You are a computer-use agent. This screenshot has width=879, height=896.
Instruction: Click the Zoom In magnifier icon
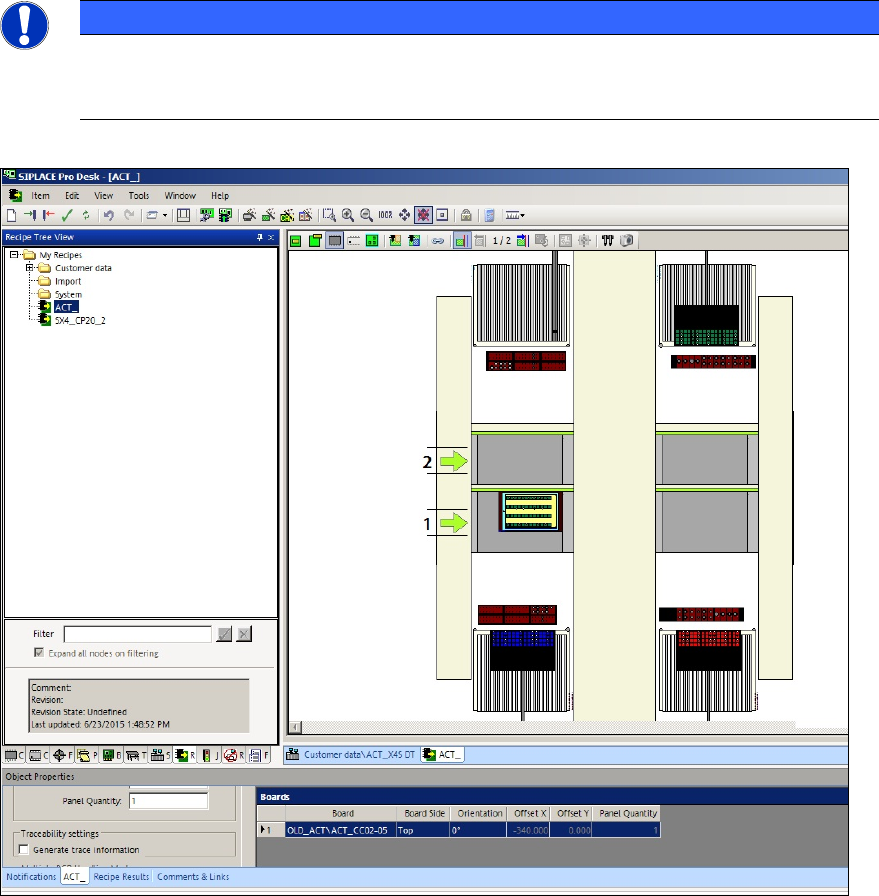pos(347,215)
